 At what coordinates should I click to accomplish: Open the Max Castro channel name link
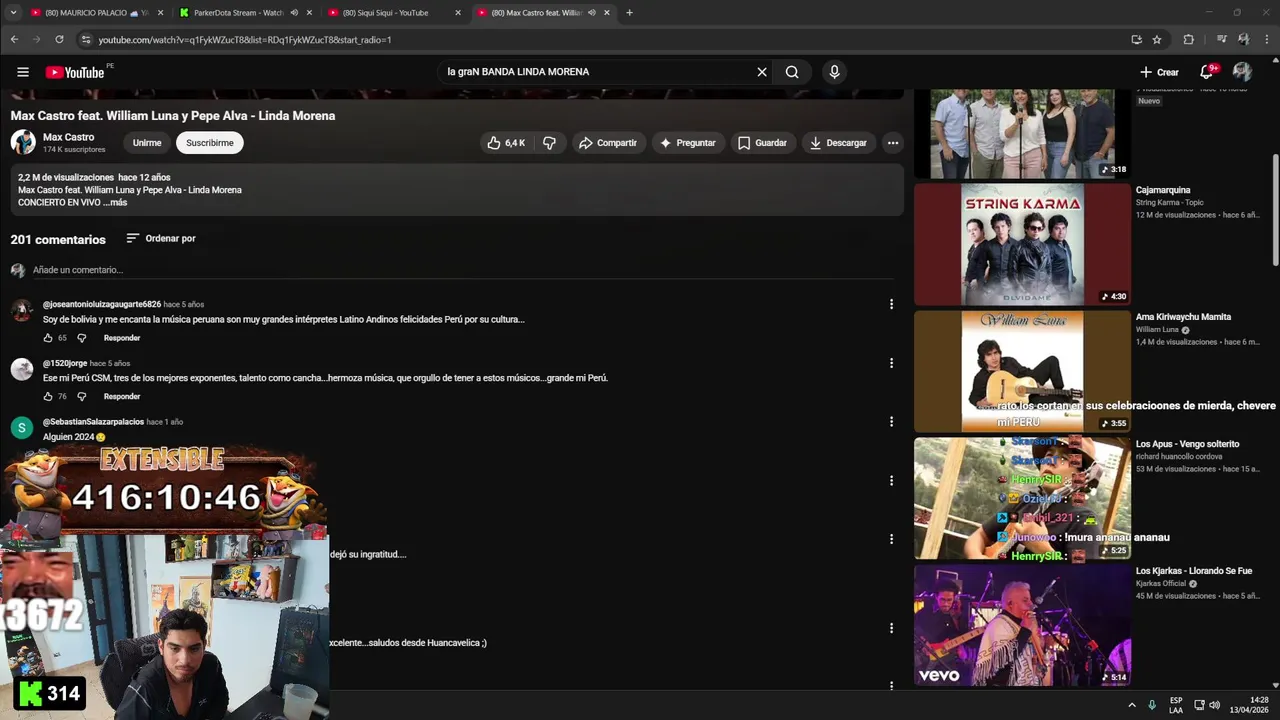click(68, 137)
